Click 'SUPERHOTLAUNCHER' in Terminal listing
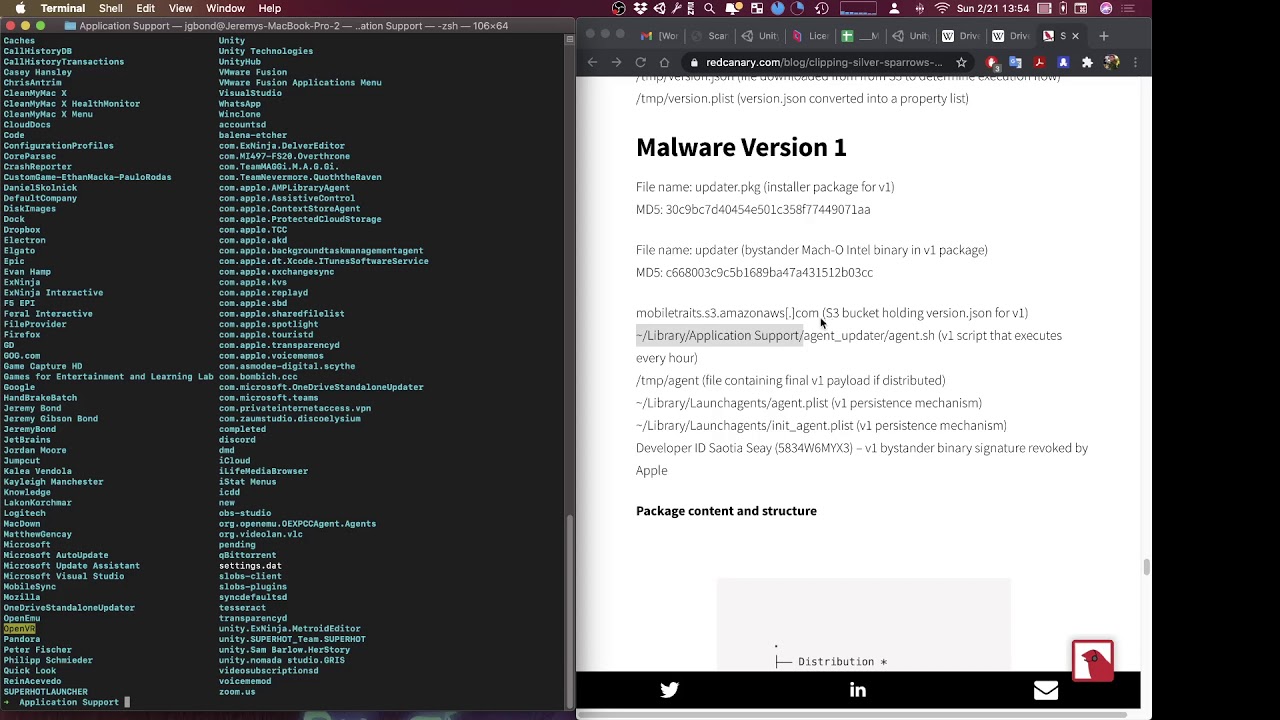Image resolution: width=1280 pixels, height=720 pixels. pyautogui.click(x=46, y=692)
